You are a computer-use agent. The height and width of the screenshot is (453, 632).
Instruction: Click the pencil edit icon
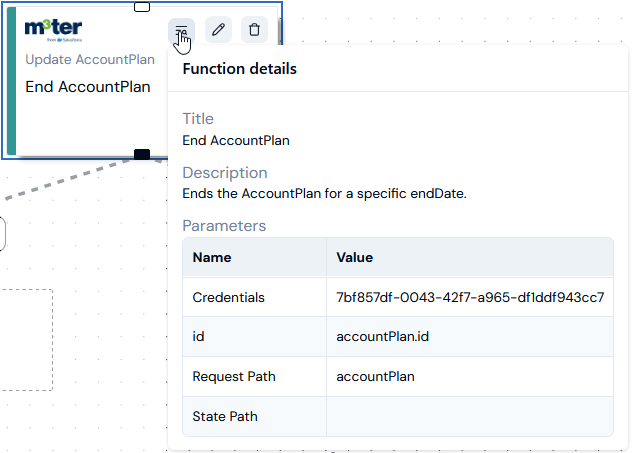pyautogui.click(x=218, y=30)
